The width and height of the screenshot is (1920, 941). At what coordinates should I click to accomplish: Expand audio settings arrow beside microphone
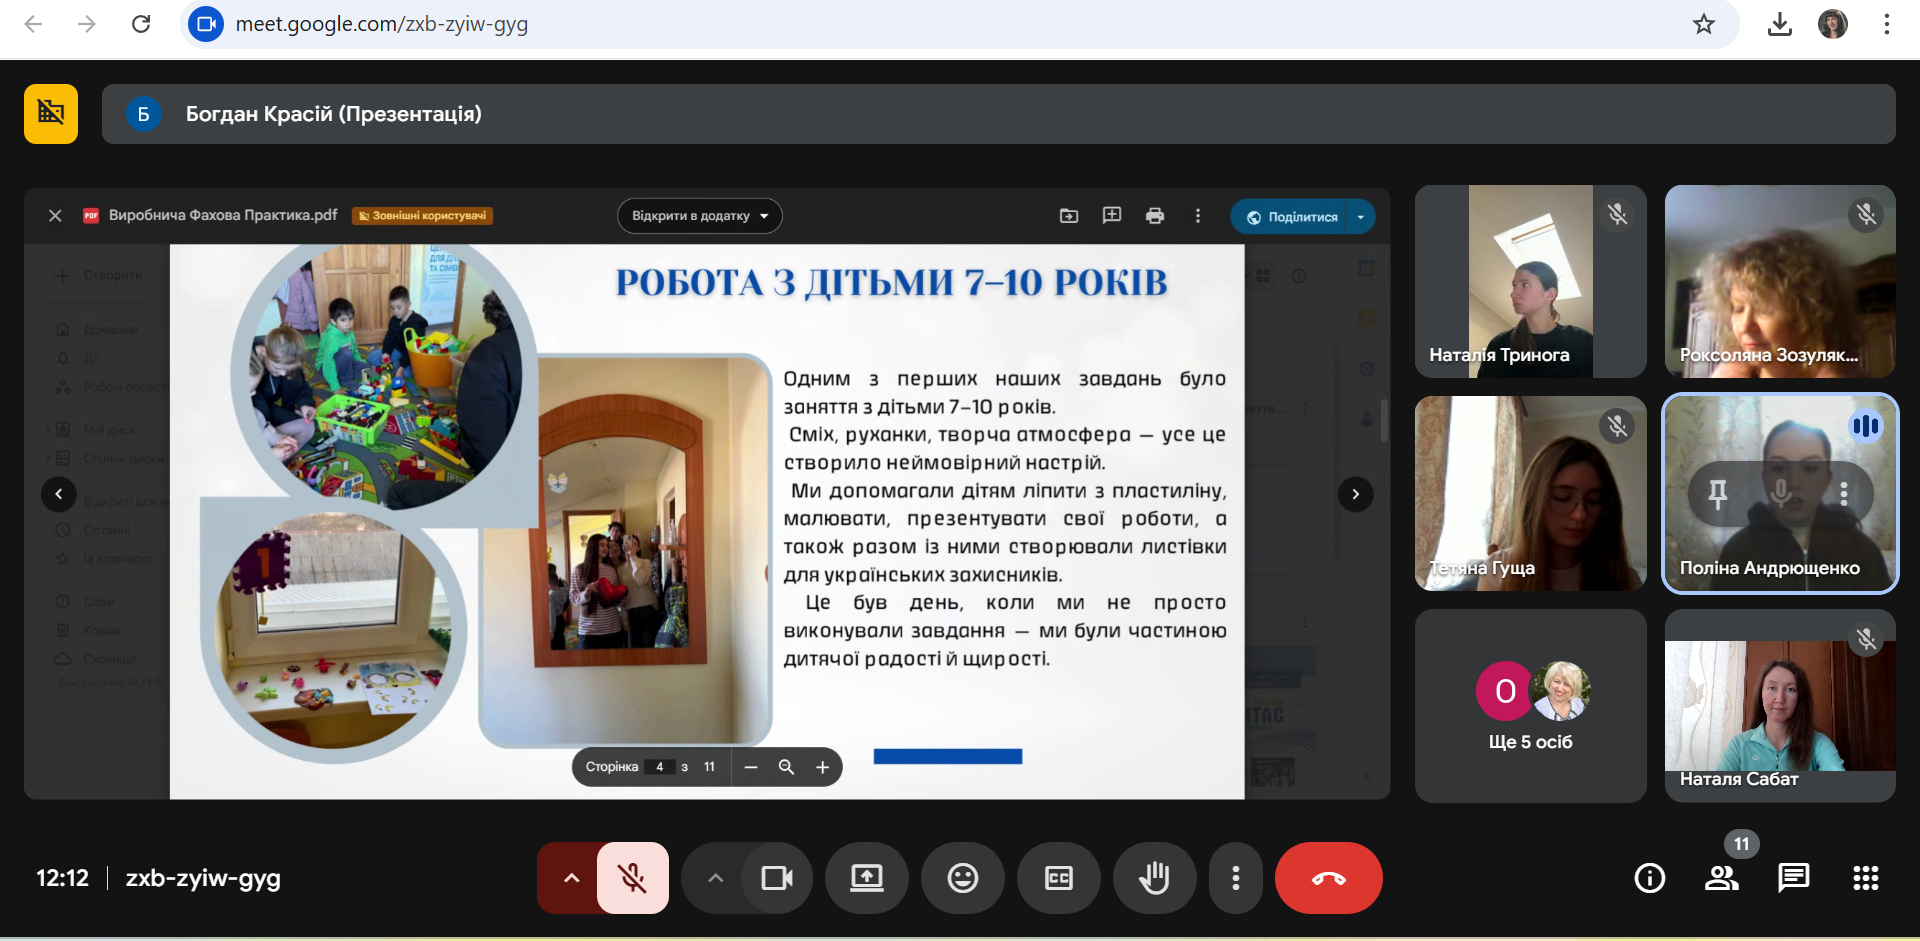tap(571, 878)
